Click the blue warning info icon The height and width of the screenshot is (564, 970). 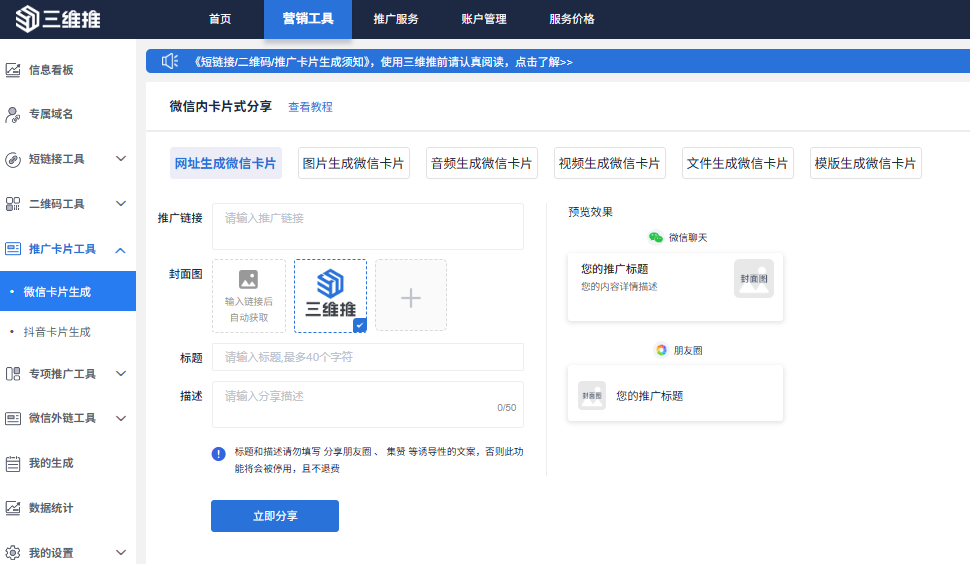point(218,454)
